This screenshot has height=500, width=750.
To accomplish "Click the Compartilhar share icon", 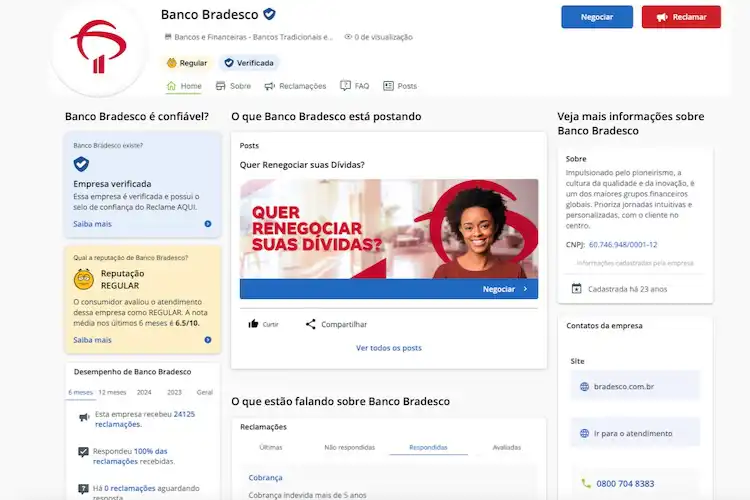I will [x=311, y=324].
